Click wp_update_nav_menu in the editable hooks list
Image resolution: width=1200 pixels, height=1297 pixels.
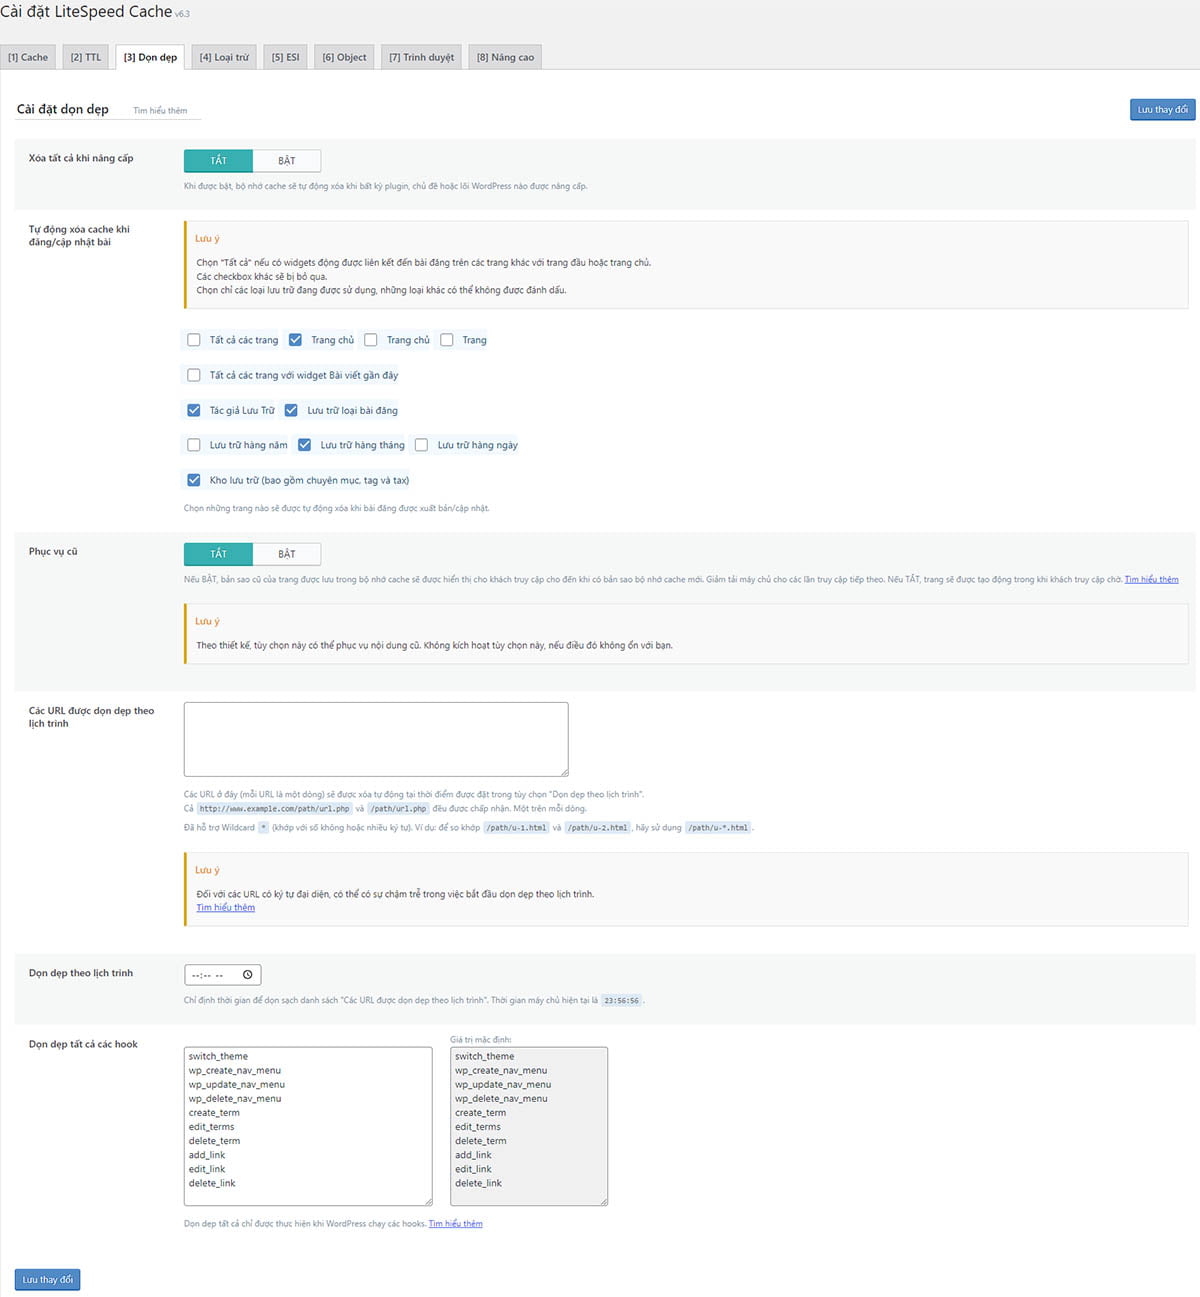tap(237, 1084)
